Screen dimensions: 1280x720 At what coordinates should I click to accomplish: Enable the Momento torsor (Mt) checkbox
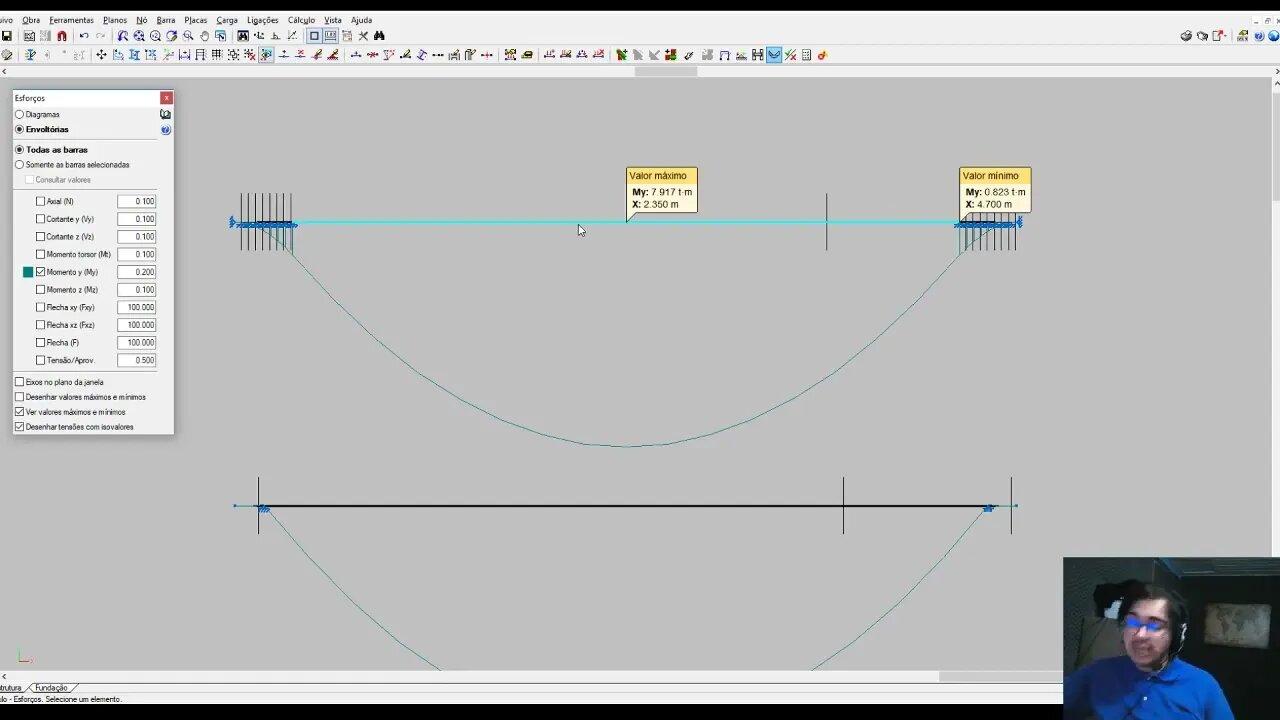click(x=40, y=254)
